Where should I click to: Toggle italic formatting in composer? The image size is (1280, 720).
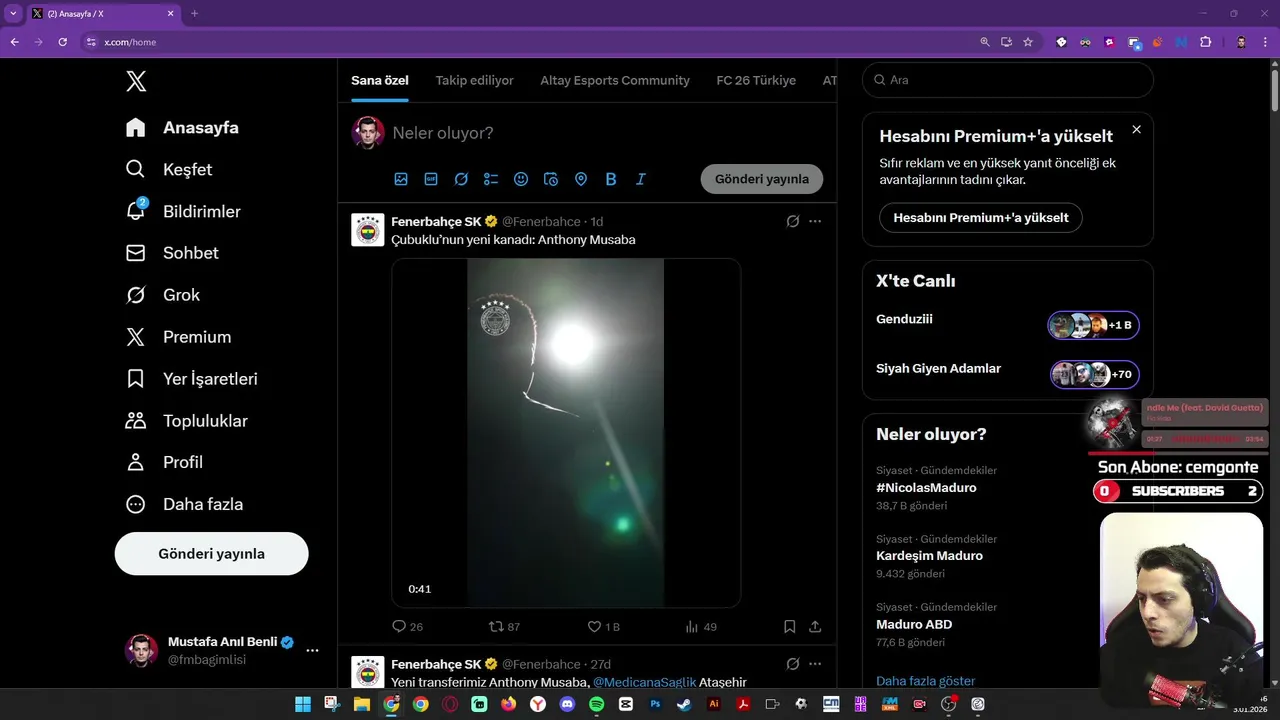click(x=641, y=179)
